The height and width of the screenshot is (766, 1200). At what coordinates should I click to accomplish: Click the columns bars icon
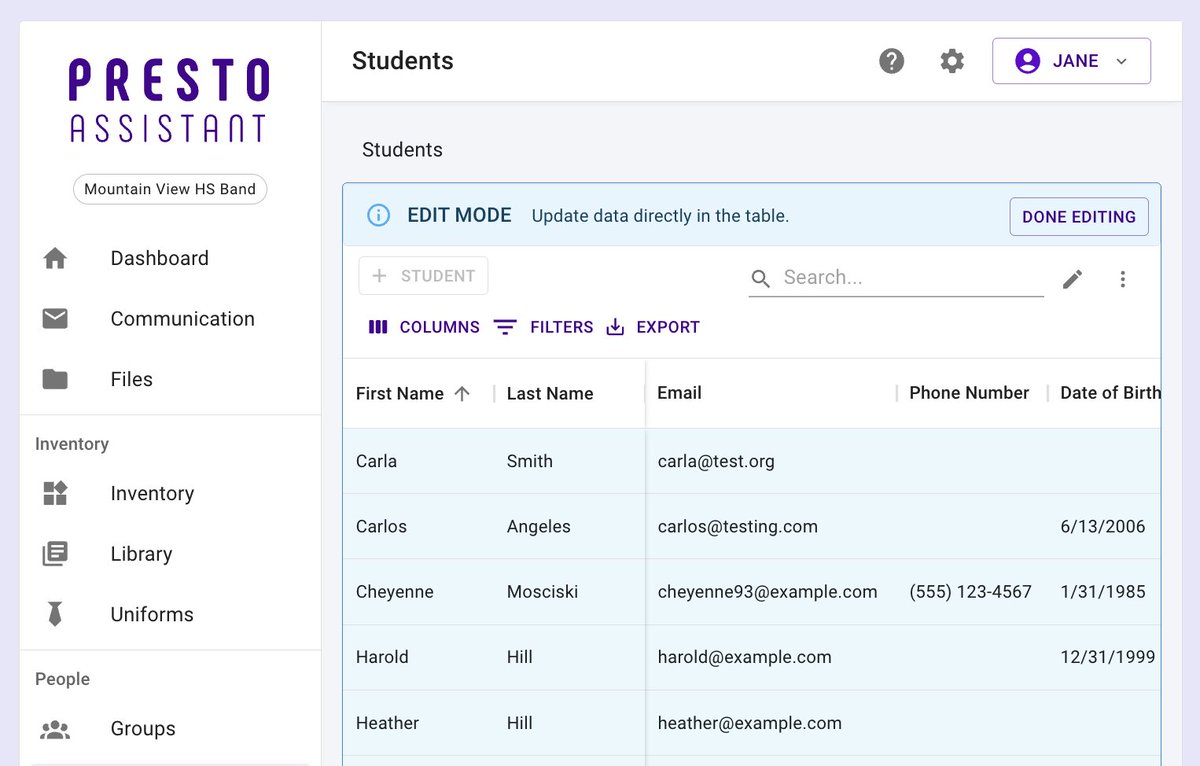click(x=378, y=327)
